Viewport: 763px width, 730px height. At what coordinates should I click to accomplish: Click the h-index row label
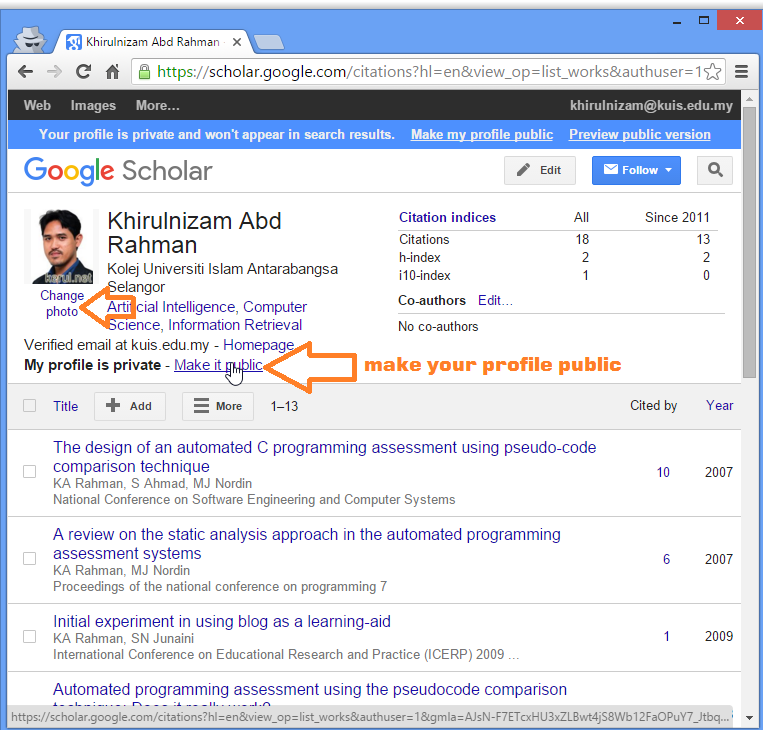[x=419, y=257]
